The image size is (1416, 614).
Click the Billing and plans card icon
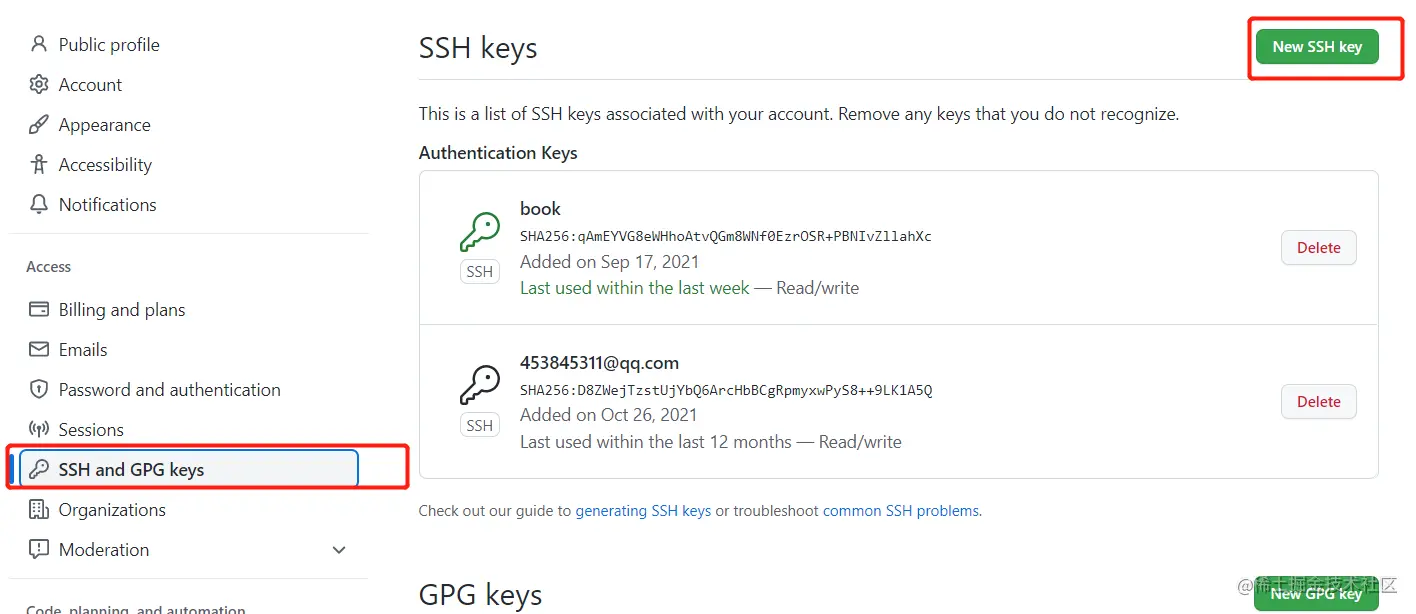point(39,309)
